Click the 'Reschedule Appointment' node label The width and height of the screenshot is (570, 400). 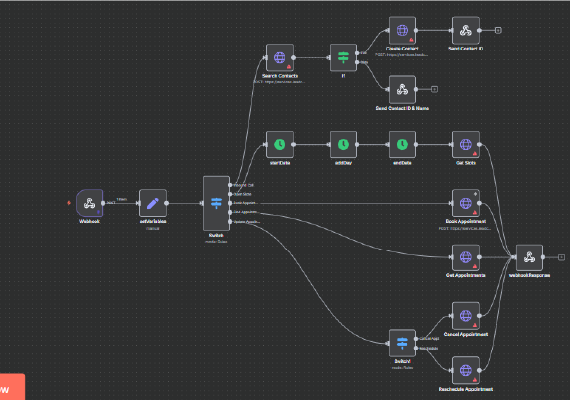[x=466, y=389]
